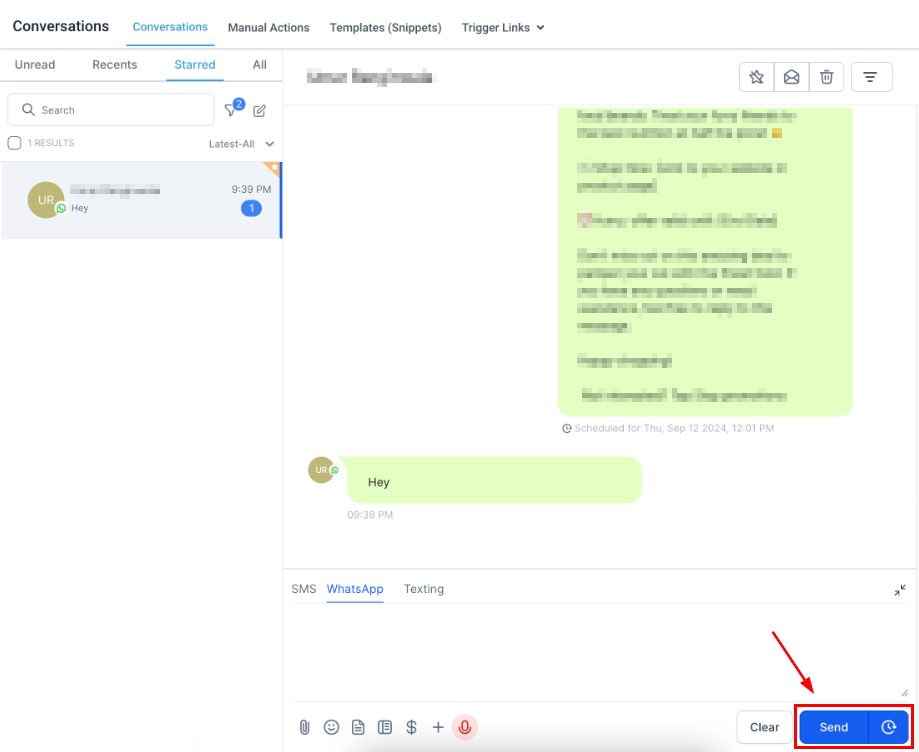Select the SMS messaging tab

click(303, 589)
